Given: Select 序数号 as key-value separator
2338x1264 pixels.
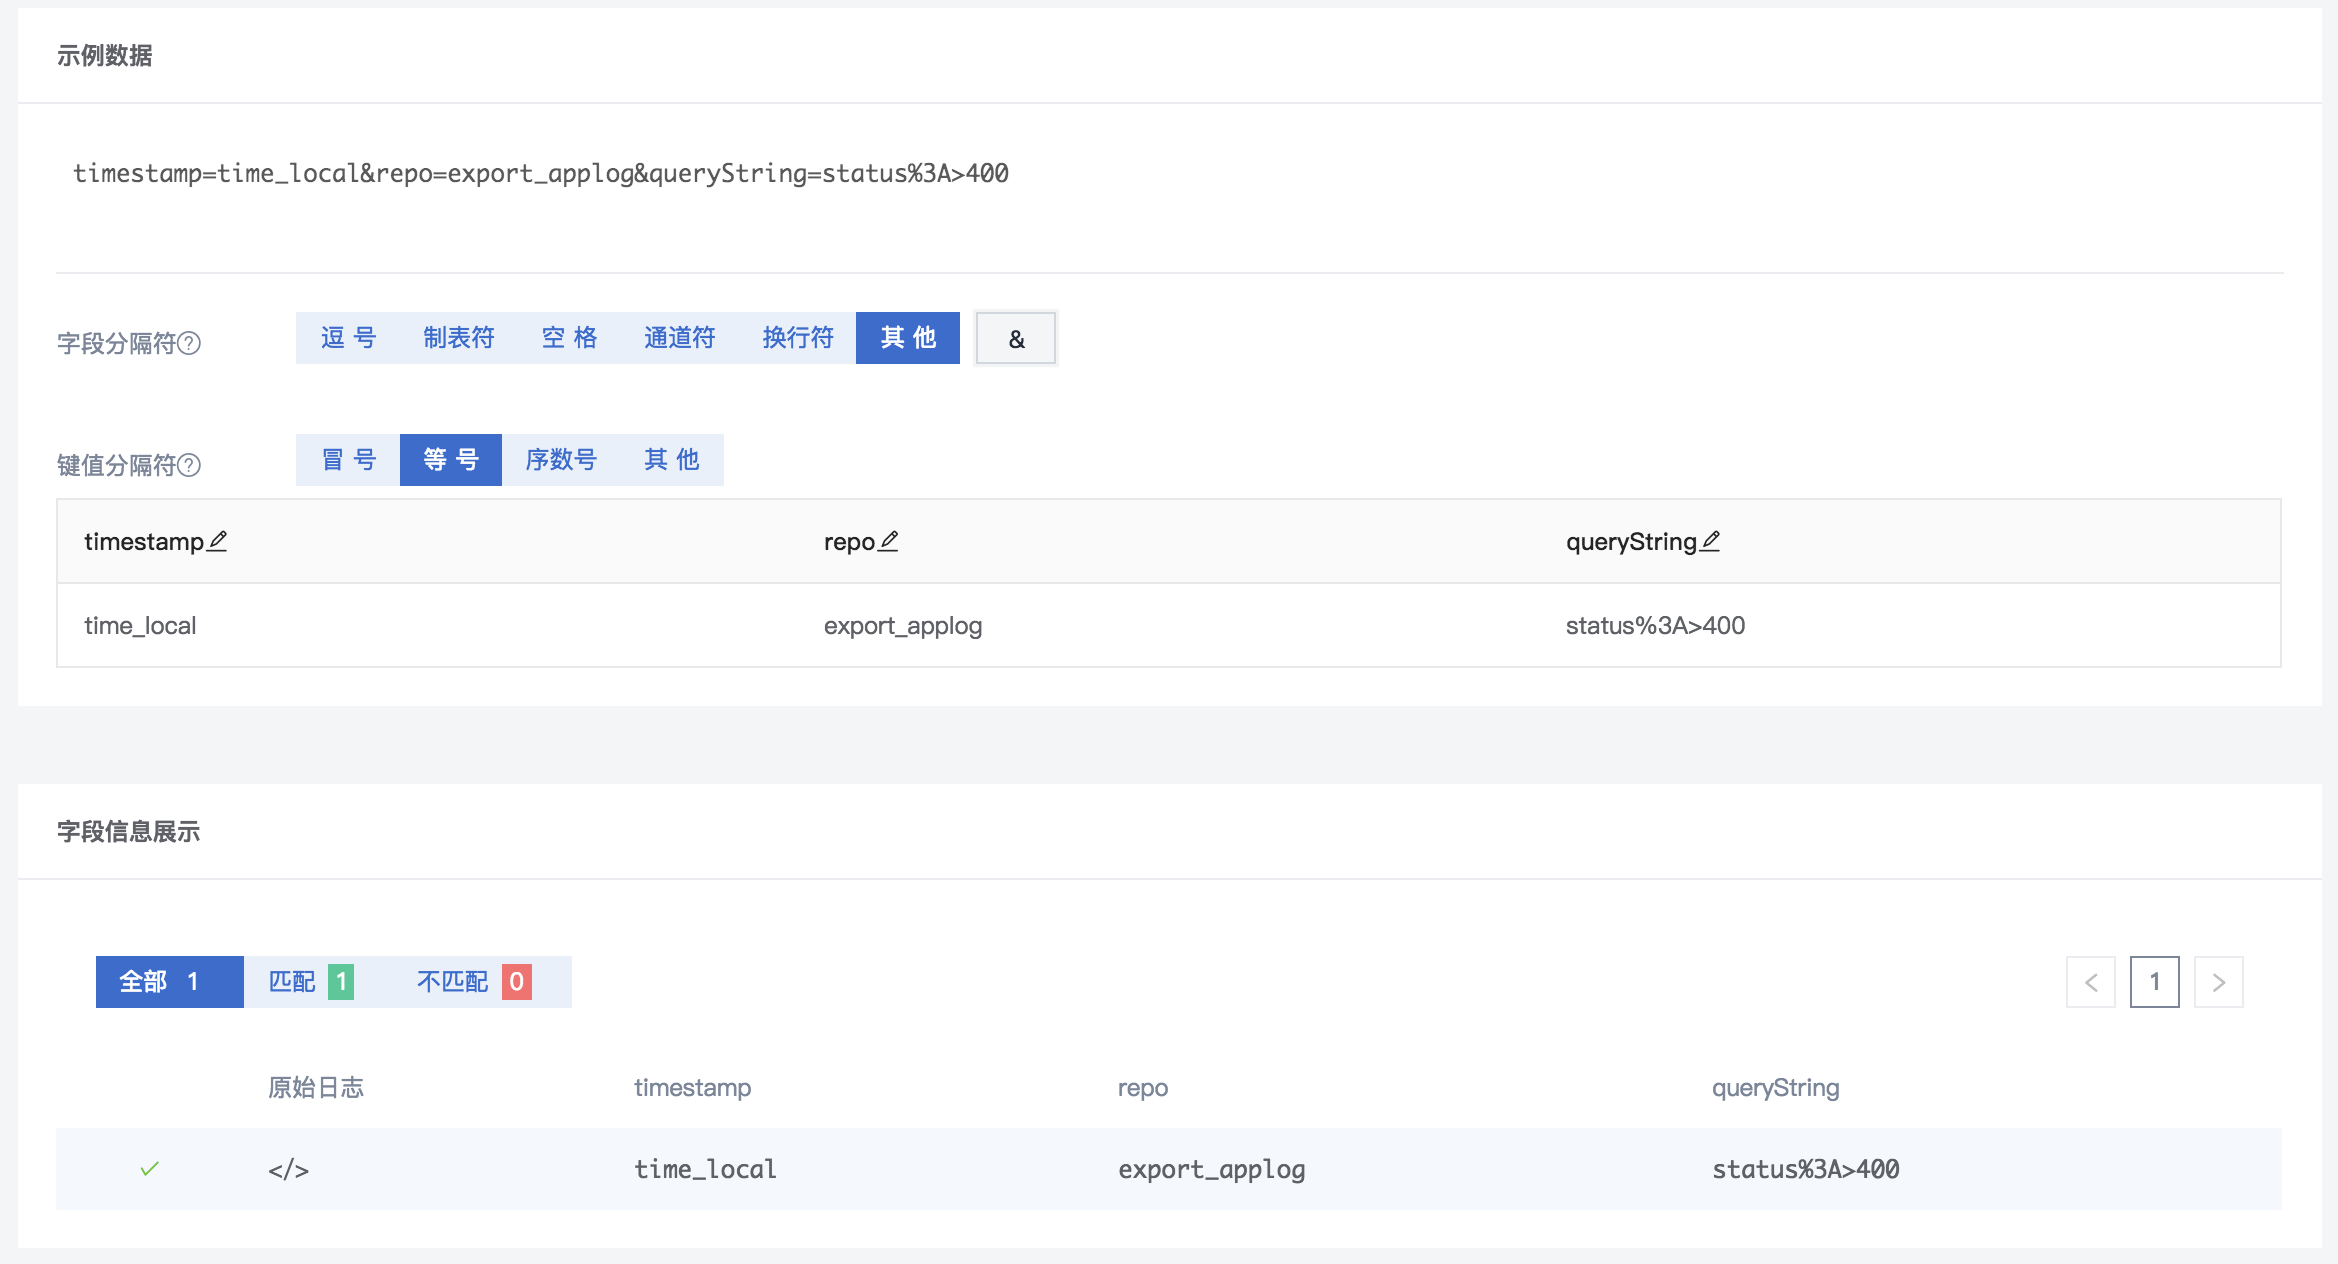Looking at the screenshot, I should 561,460.
